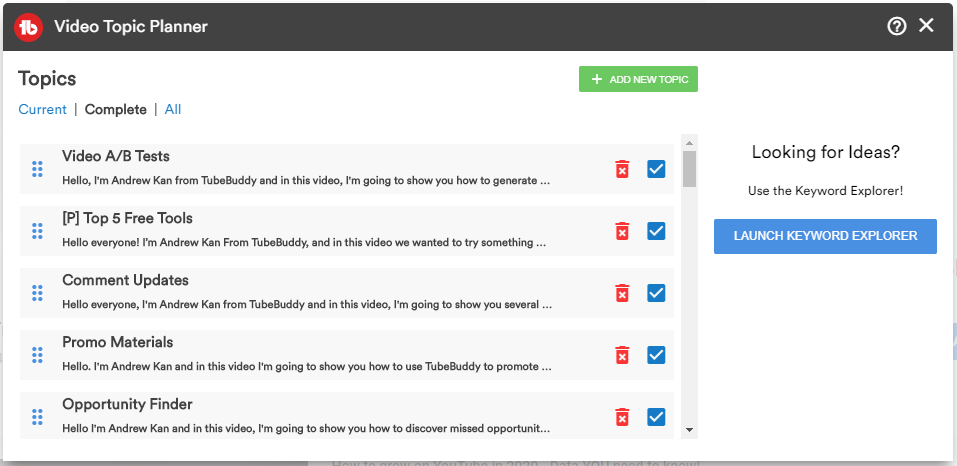Open the Opportunity Finder topic title

pyautogui.click(x=127, y=404)
